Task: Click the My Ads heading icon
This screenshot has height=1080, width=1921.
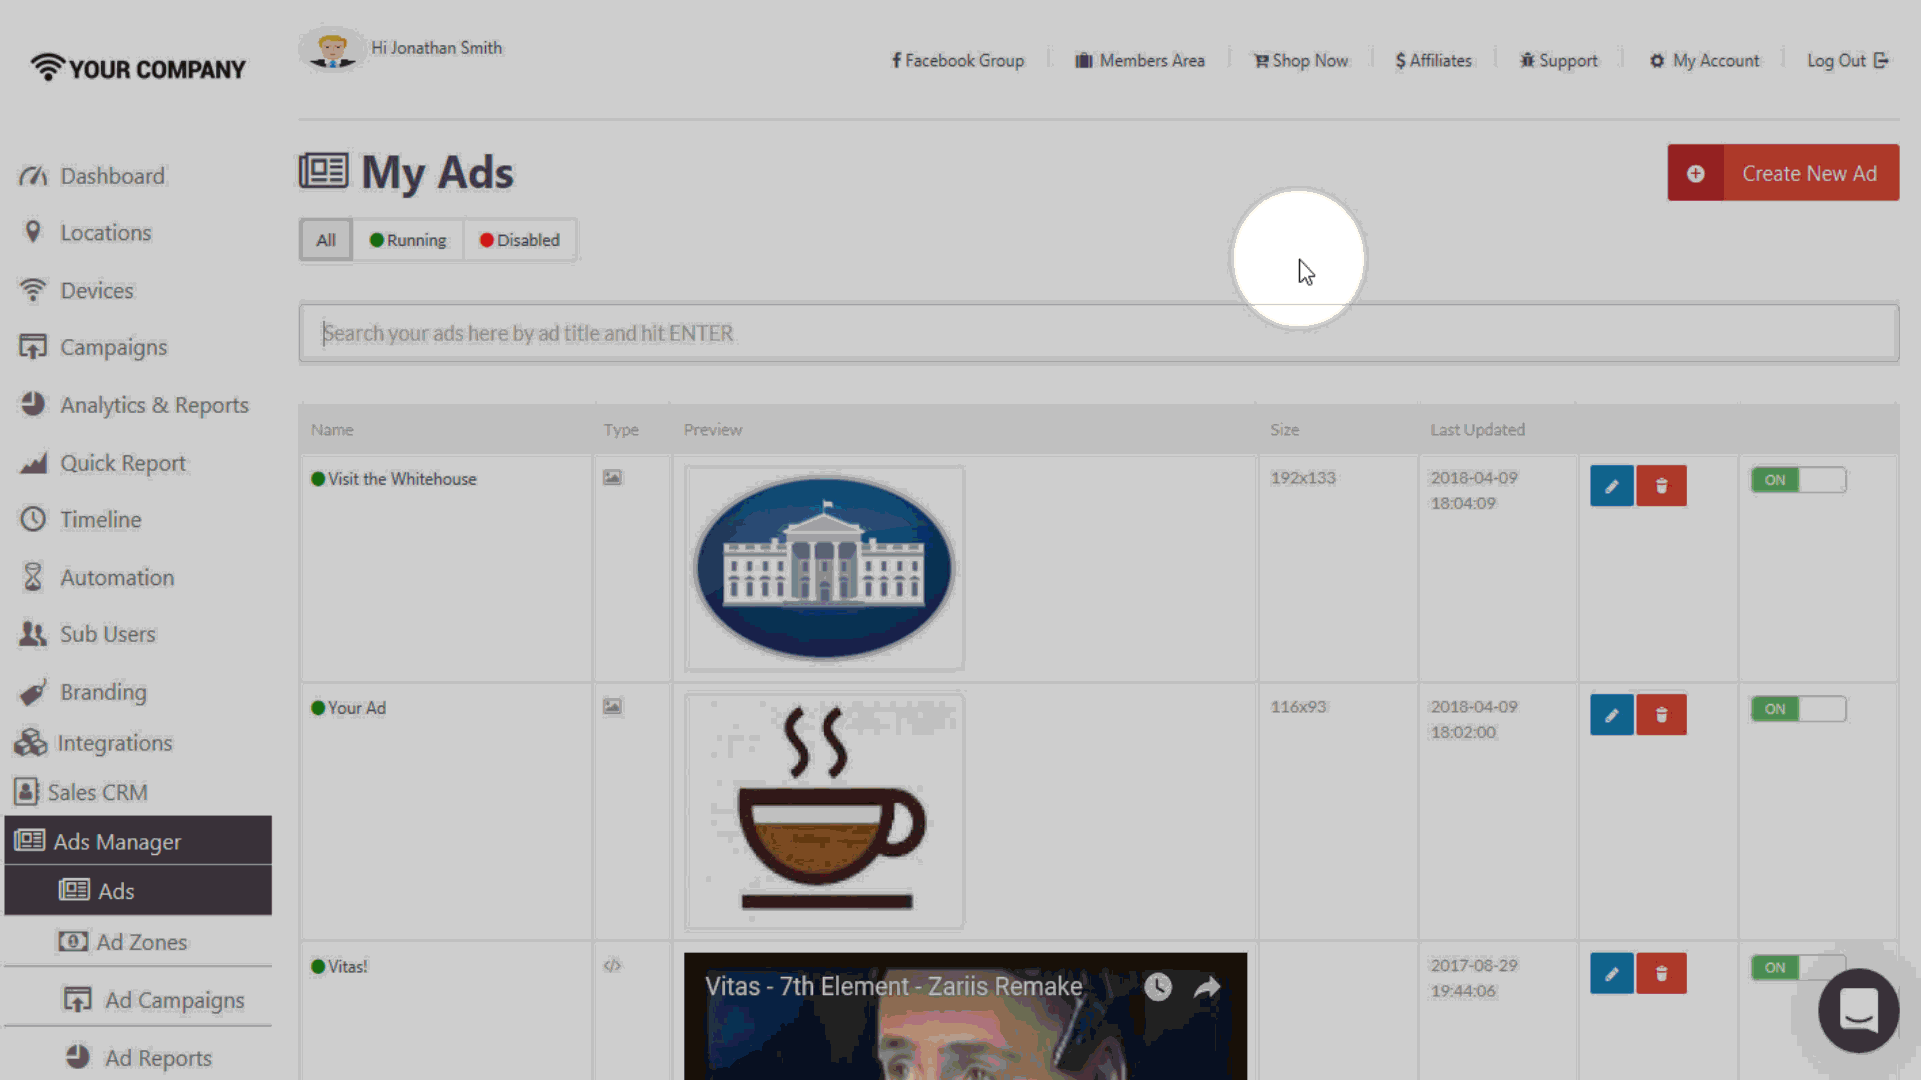Action: pyautogui.click(x=323, y=171)
